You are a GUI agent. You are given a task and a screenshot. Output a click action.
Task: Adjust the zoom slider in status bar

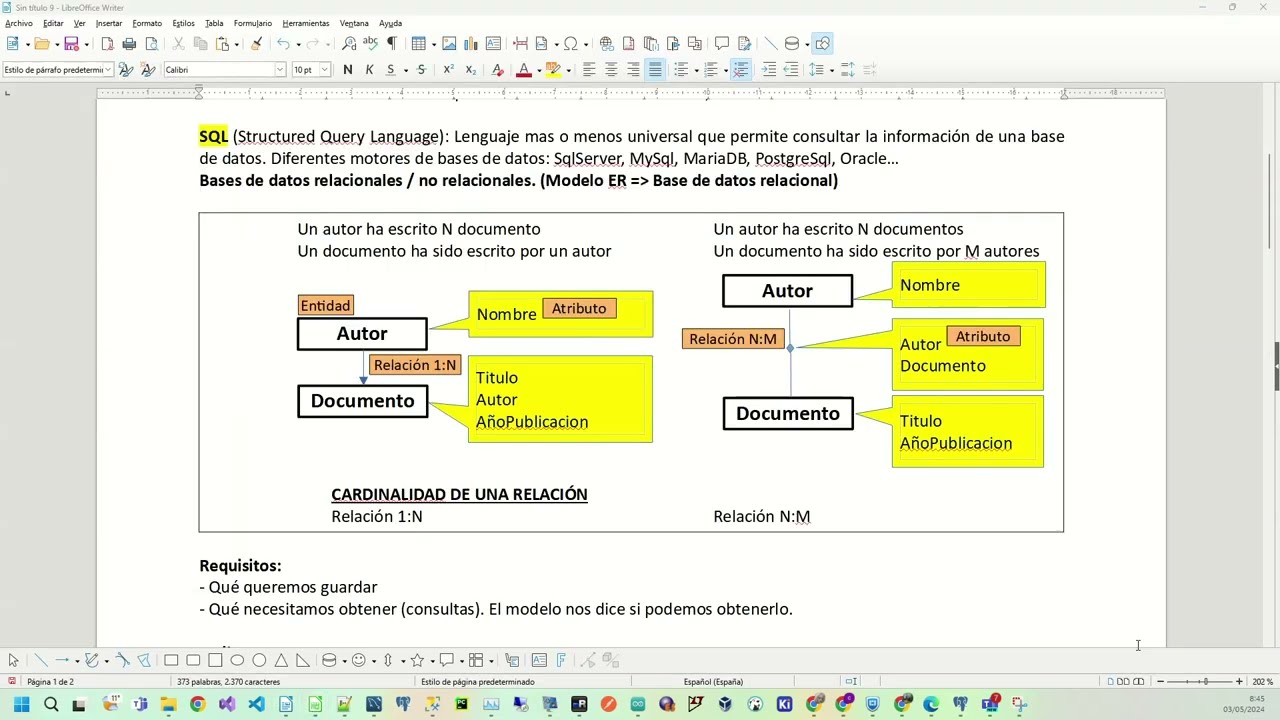1199,682
